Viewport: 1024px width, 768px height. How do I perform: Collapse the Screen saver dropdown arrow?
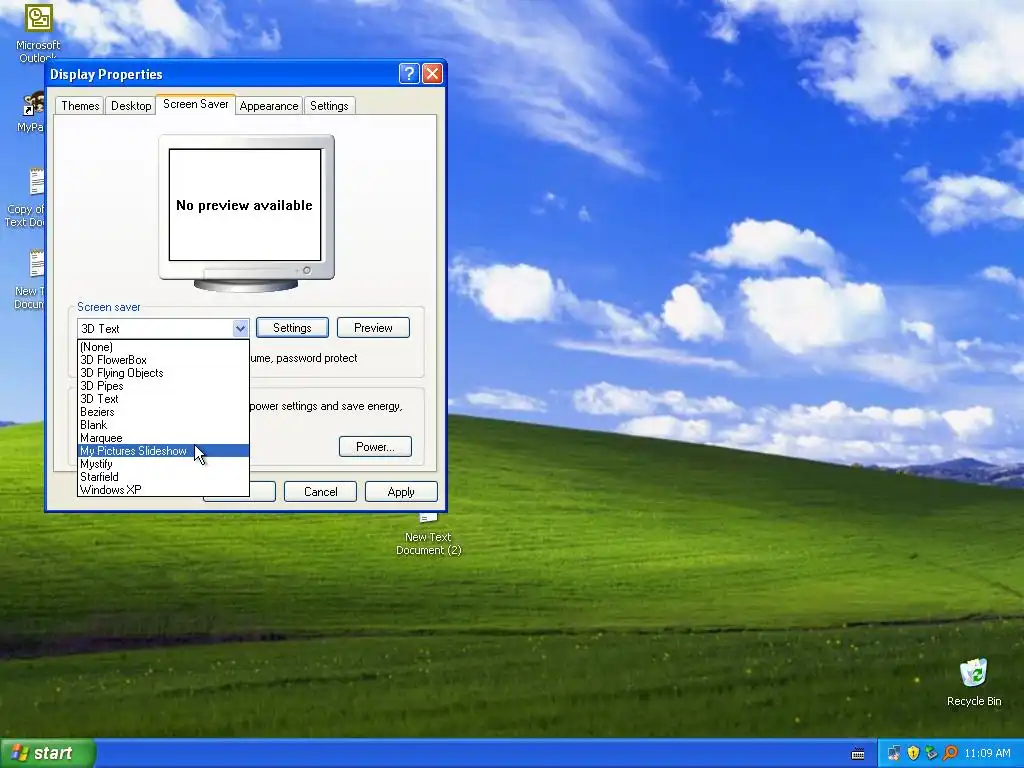[x=240, y=328]
